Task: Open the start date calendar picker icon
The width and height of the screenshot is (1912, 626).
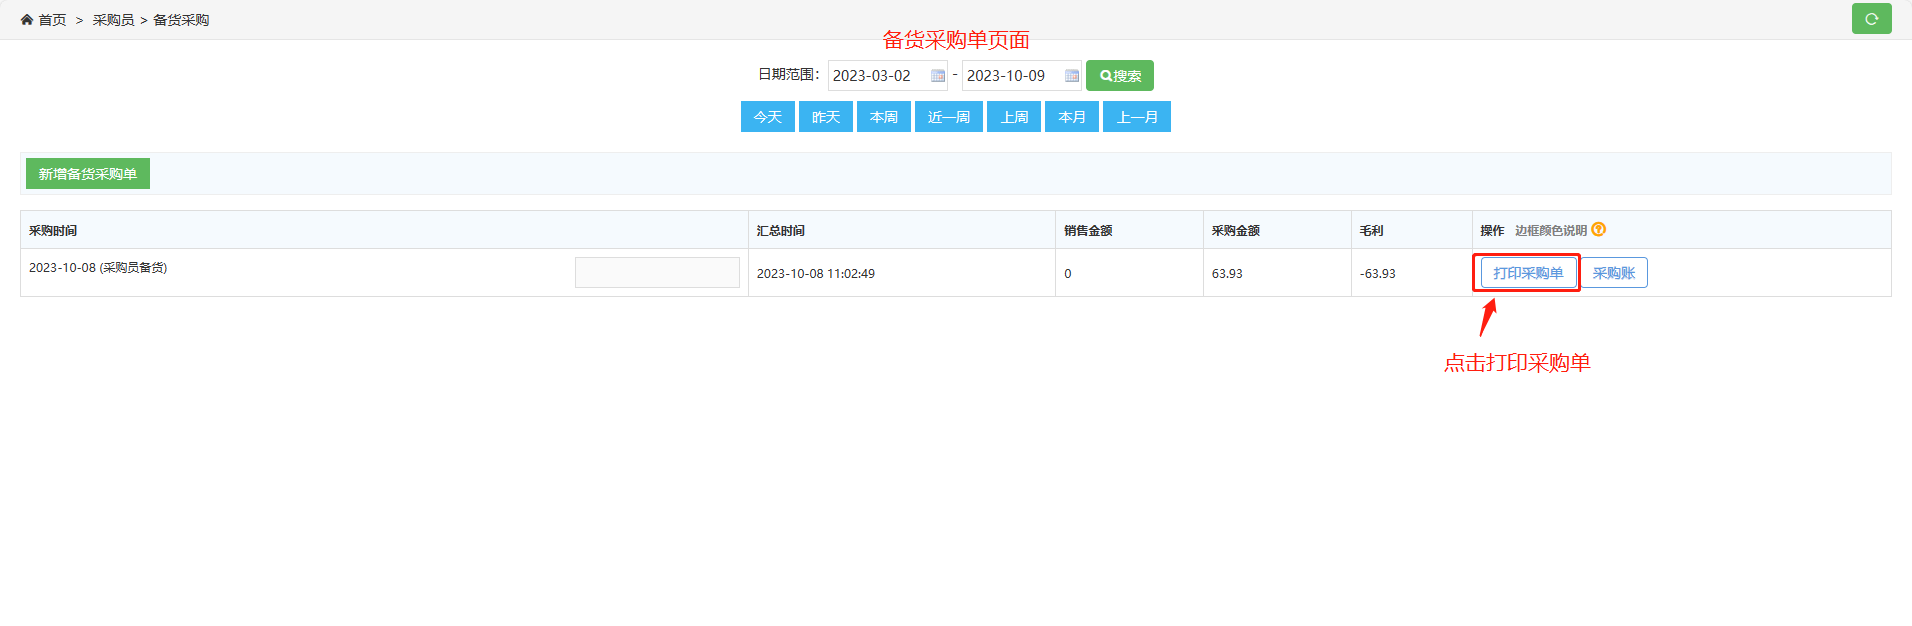Action: tap(937, 76)
